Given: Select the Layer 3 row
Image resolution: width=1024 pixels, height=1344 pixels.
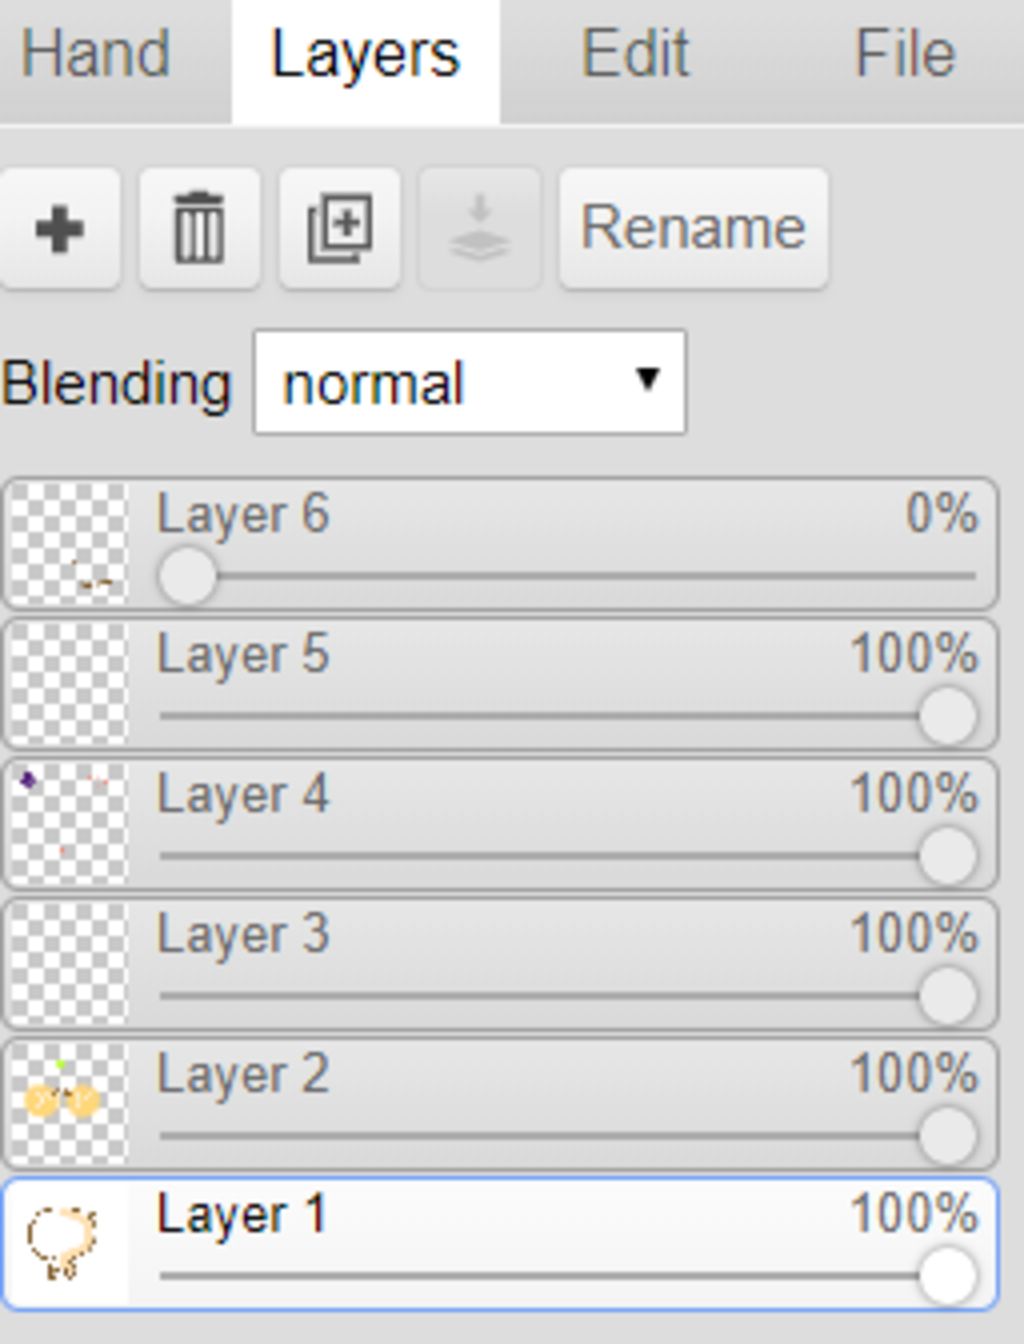Looking at the screenshot, I should coord(500,965).
